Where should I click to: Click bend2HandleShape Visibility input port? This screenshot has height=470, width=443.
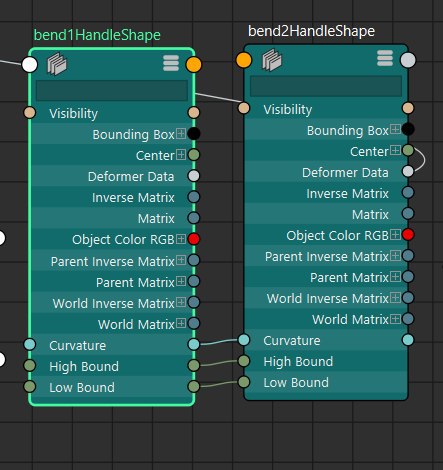pyautogui.click(x=244, y=108)
